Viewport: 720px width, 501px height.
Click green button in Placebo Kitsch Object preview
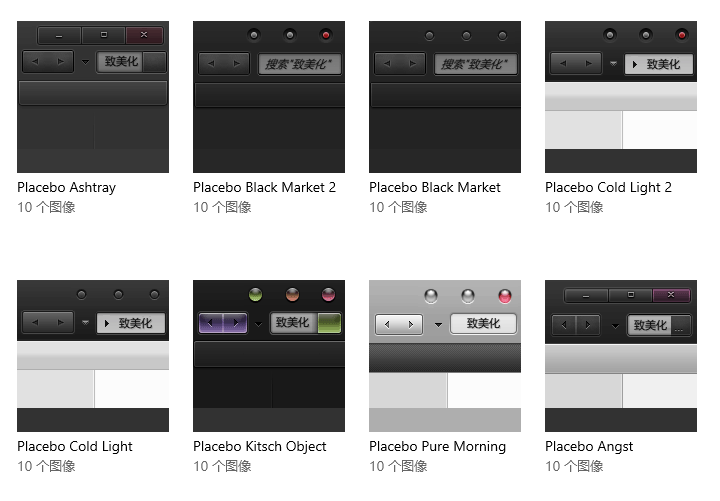click(x=330, y=323)
